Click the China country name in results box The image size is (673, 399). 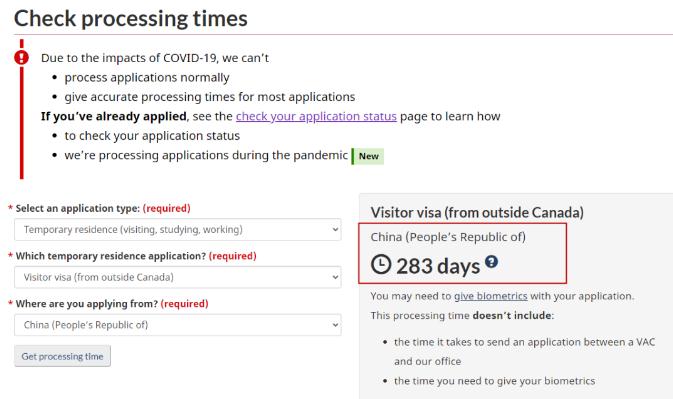point(448,237)
